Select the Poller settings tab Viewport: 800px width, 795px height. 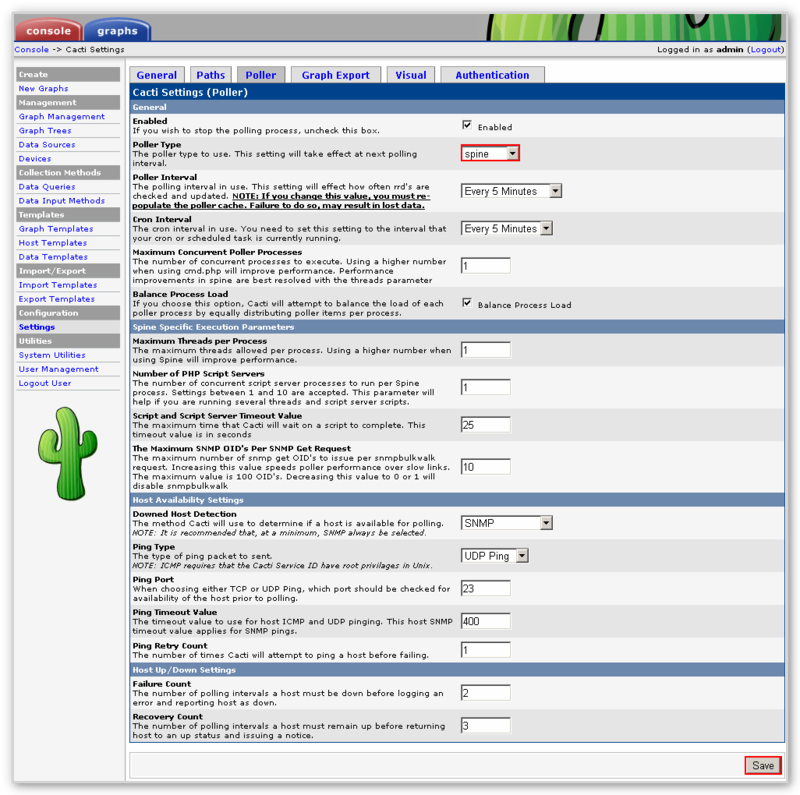(x=261, y=75)
